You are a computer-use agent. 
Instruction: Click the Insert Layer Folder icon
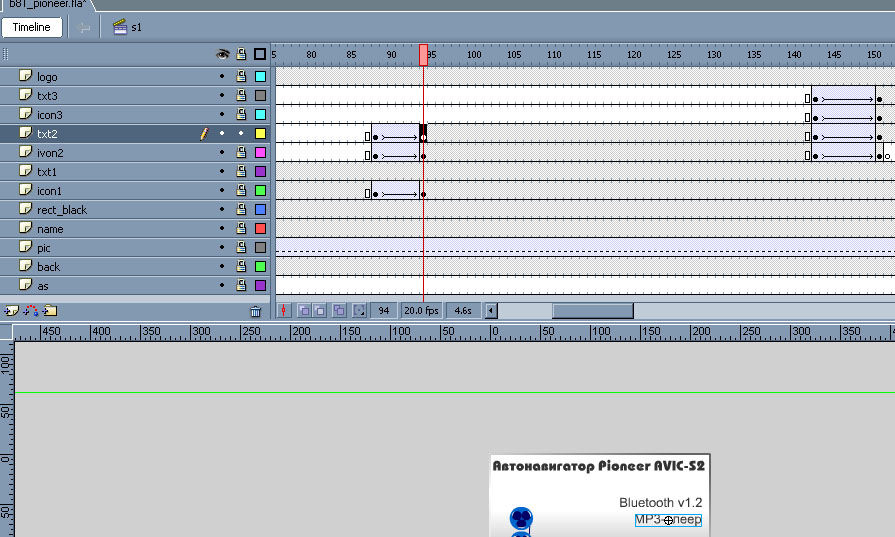(50, 310)
